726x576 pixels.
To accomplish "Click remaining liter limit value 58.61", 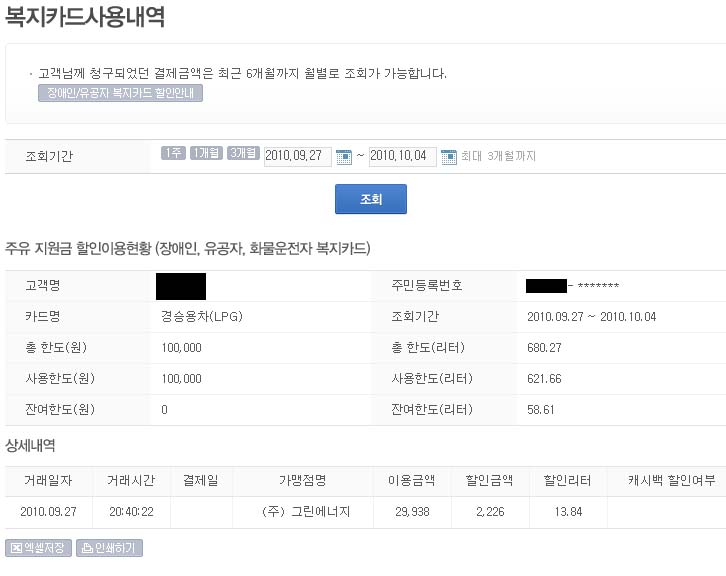I will click(x=540, y=410).
